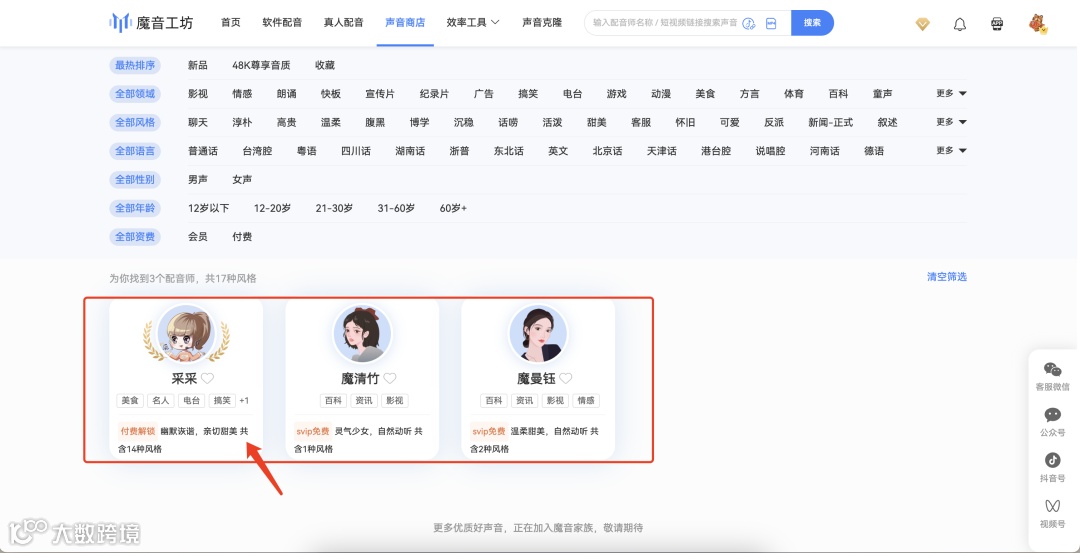Screen dimensions: 1080x553
Task: Open 客服微信 in the side panel
Action: click(1052, 376)
